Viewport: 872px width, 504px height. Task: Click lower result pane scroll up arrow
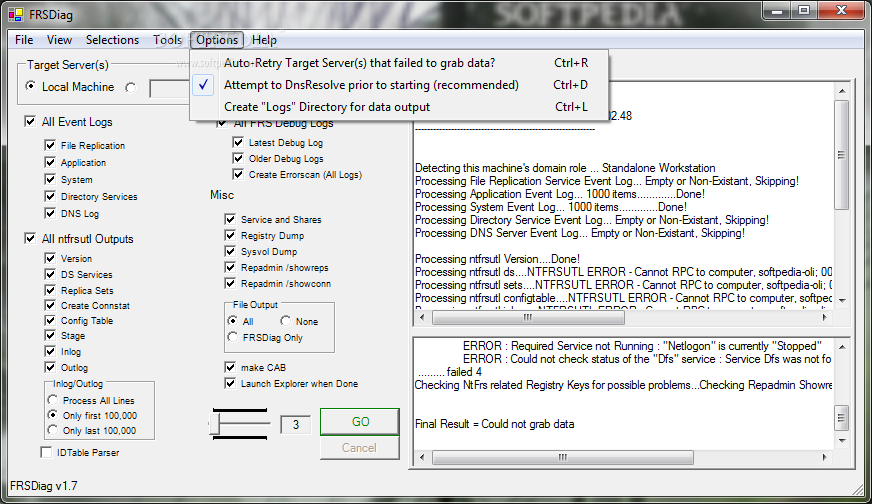point(842,347)
